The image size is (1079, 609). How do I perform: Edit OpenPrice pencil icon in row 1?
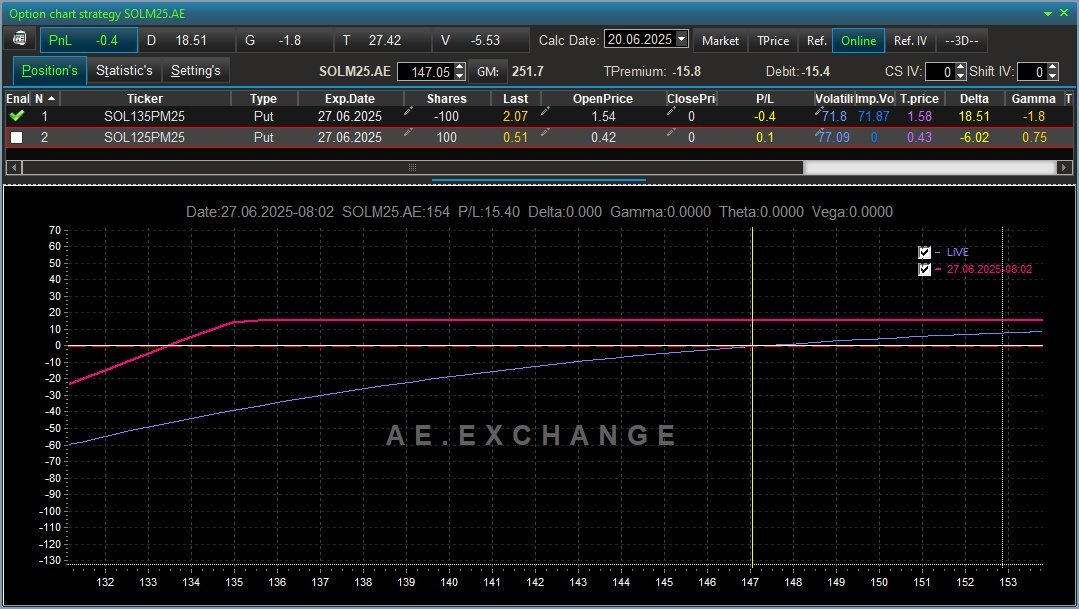tap(546, 111)
